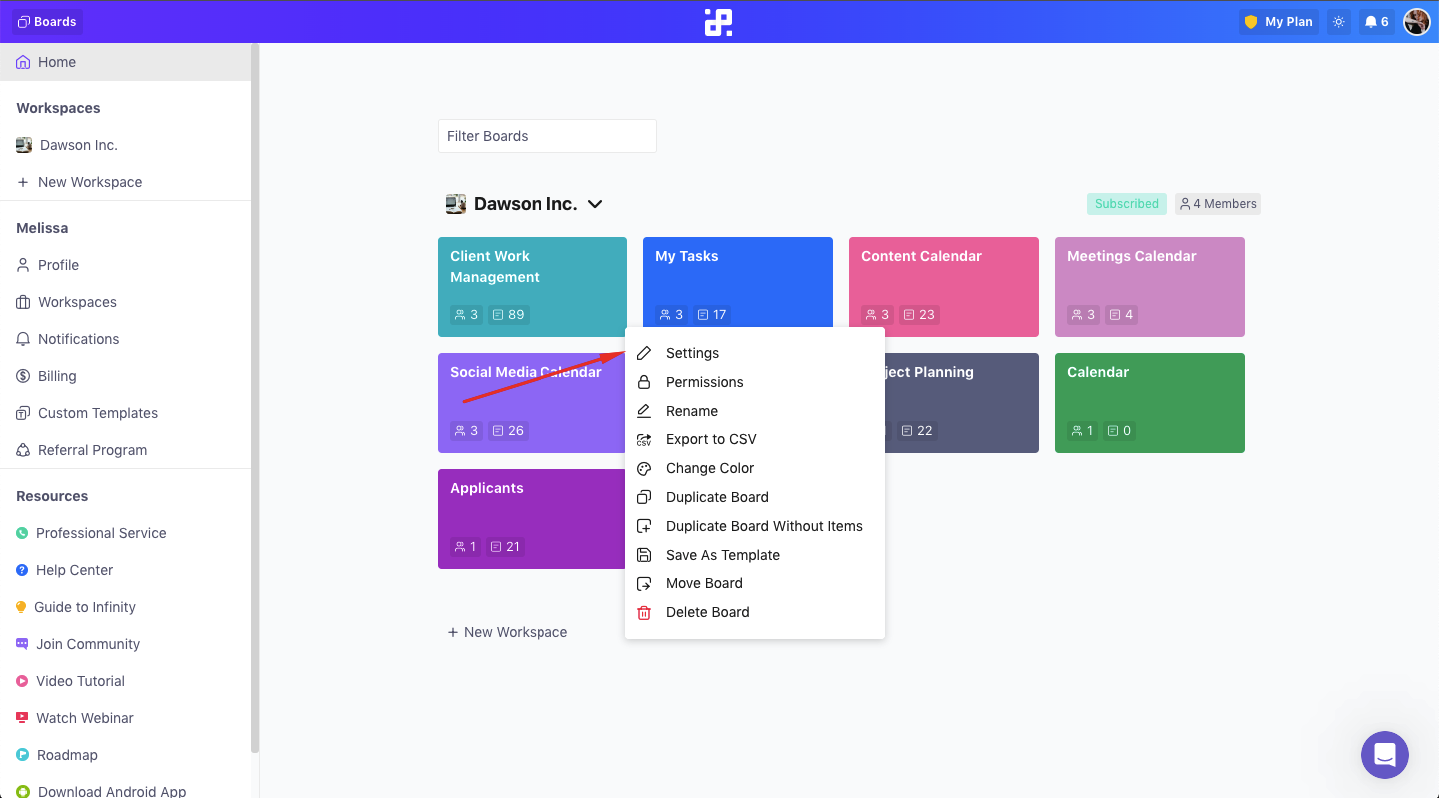Expand the Dawson Inc. workspace chevron

tap(595, 204)
